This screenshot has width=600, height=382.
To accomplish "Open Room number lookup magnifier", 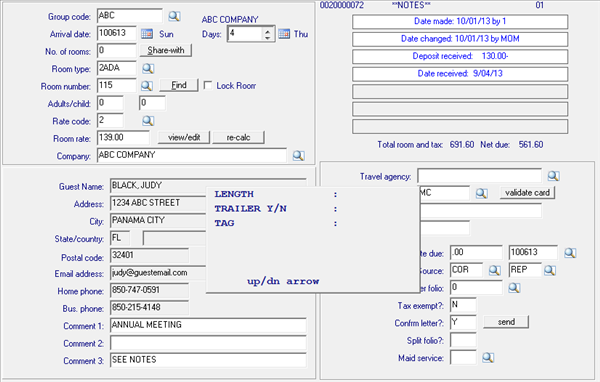I will coord(147,86).
